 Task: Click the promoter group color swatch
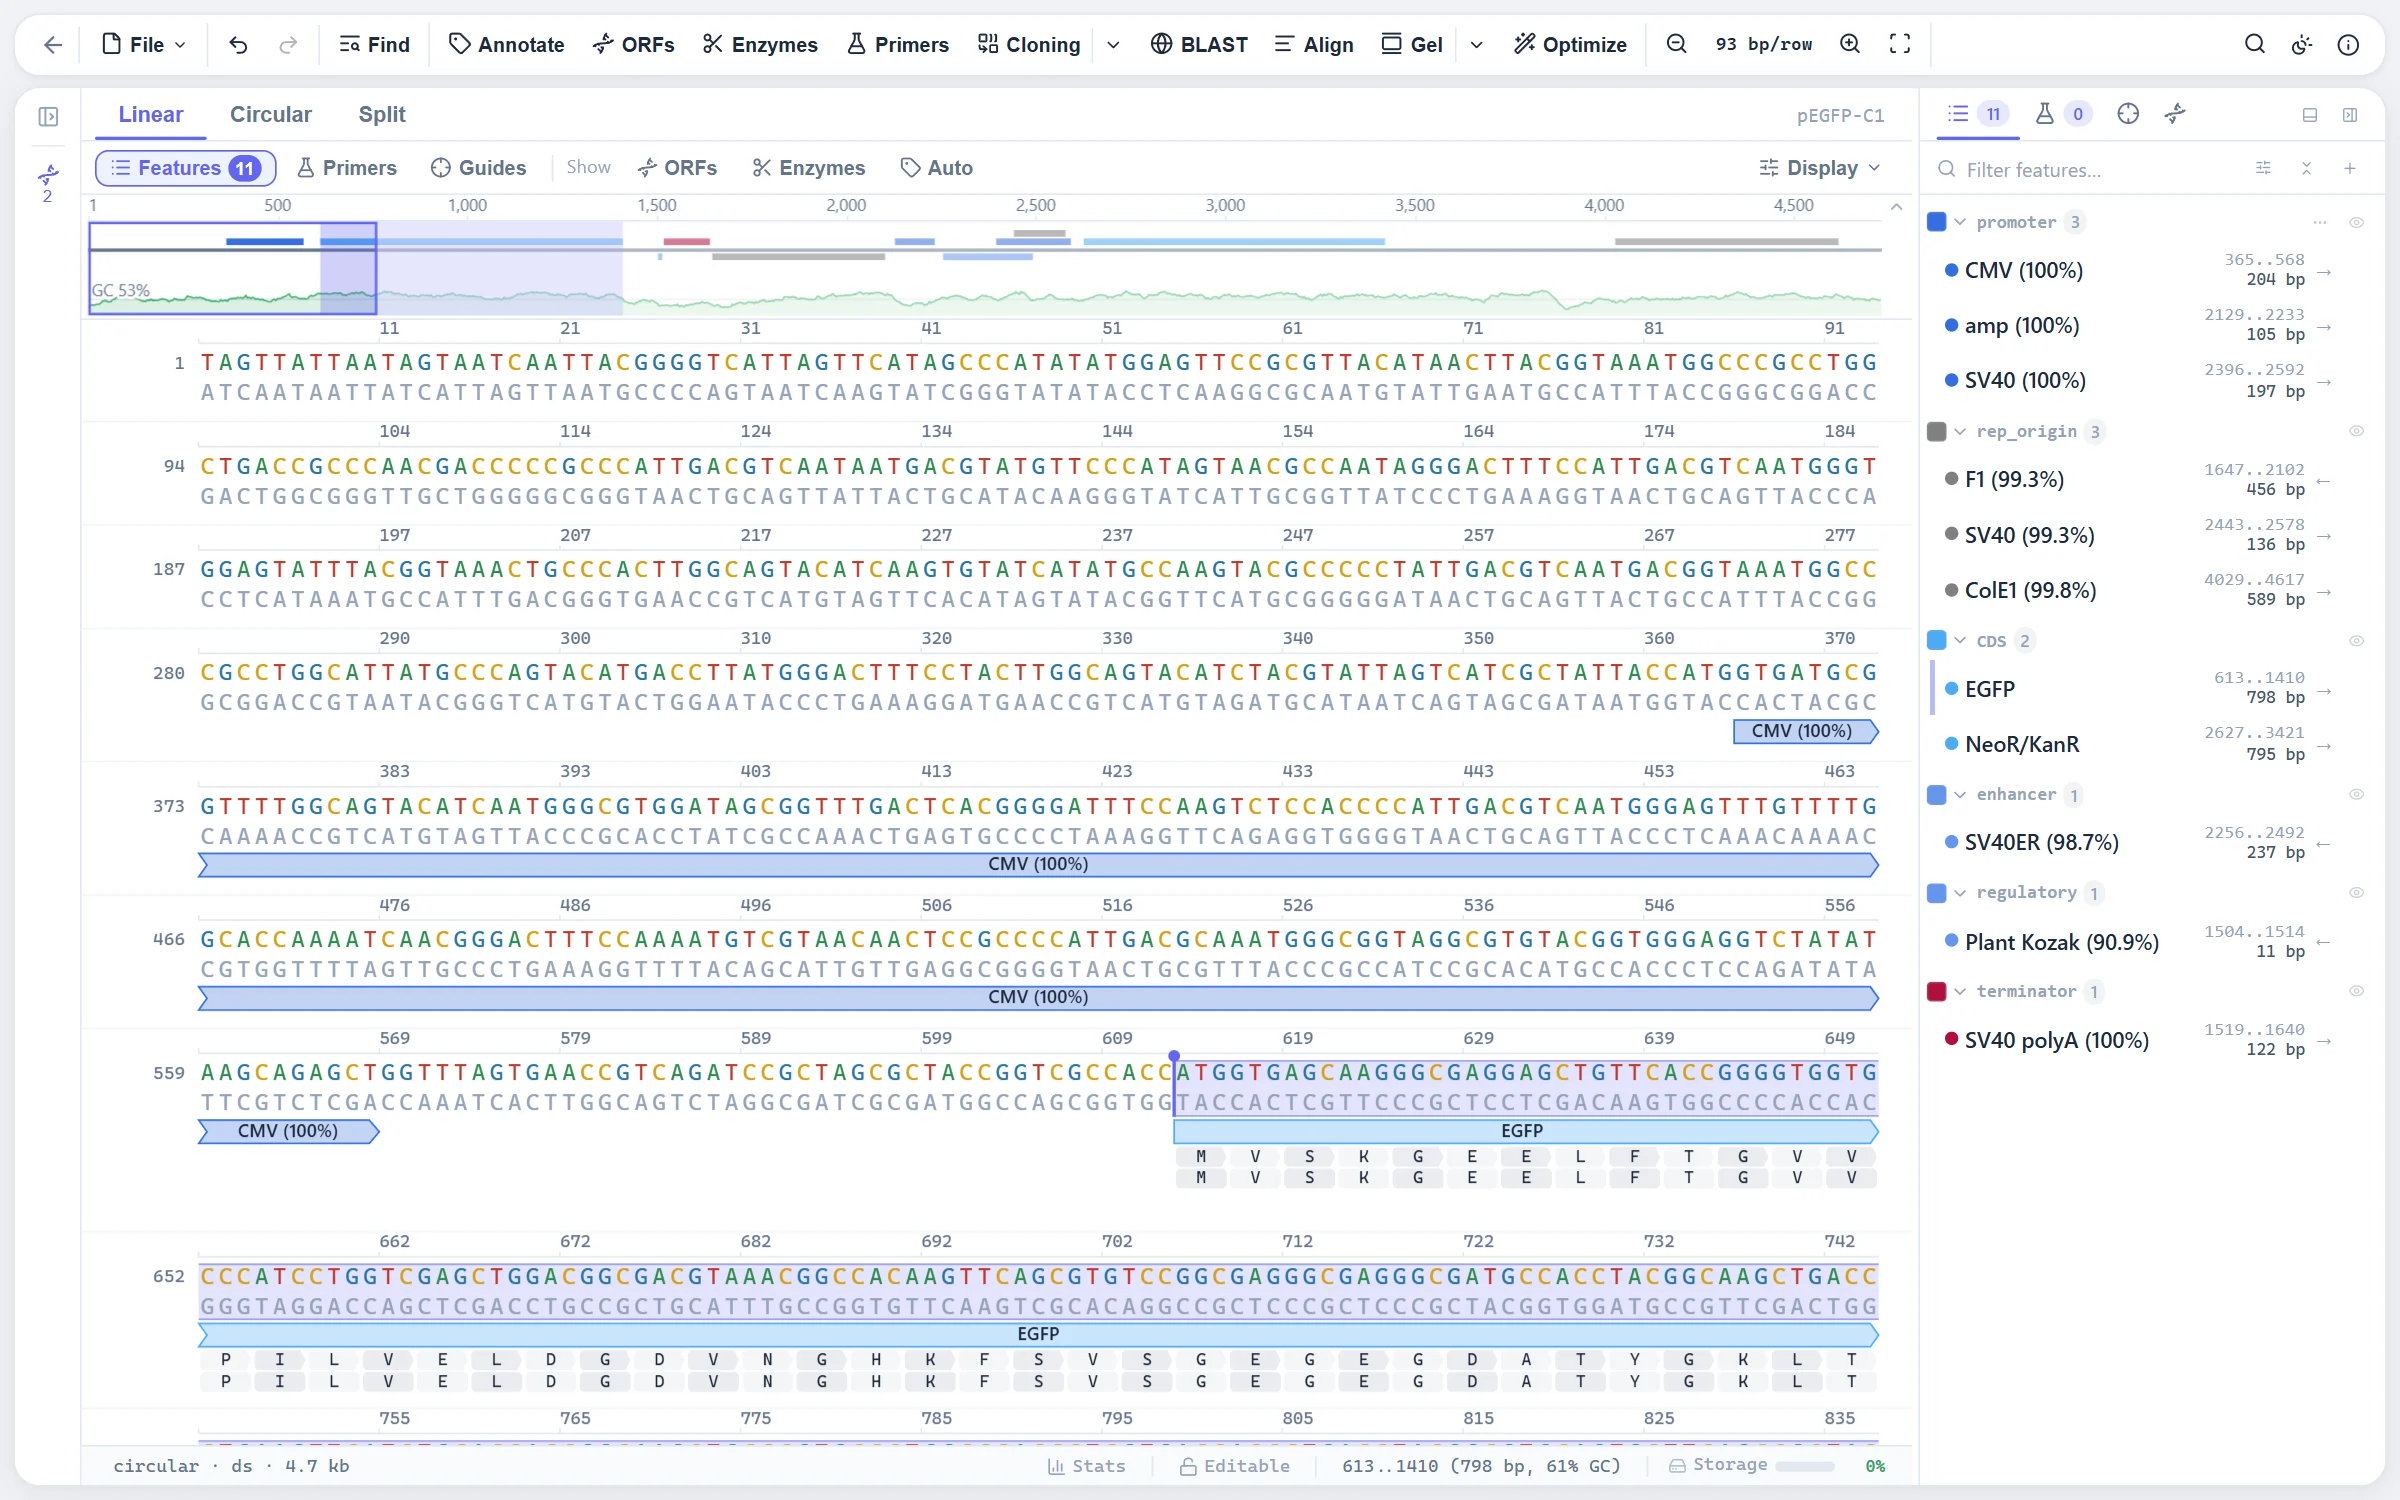coord(1937,222)
